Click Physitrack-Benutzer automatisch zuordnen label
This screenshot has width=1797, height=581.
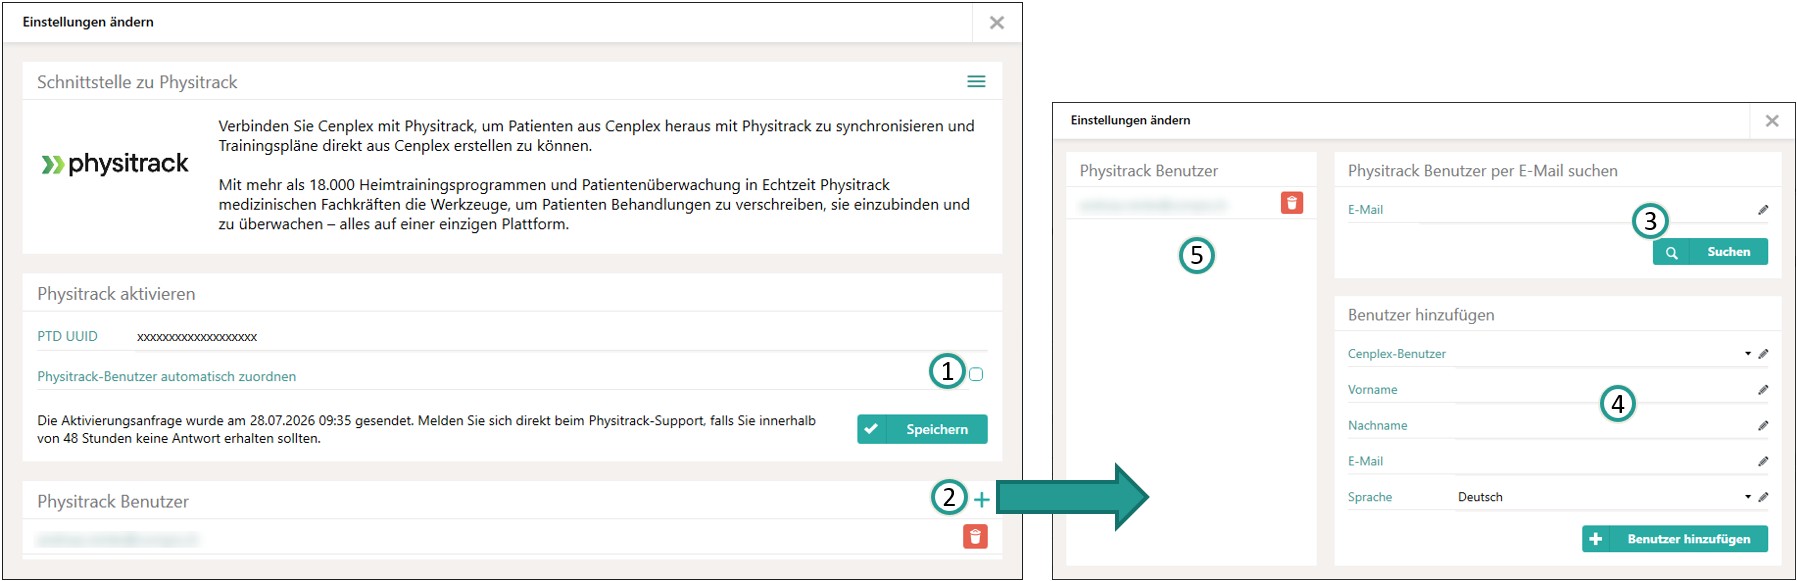pos(167,377)
